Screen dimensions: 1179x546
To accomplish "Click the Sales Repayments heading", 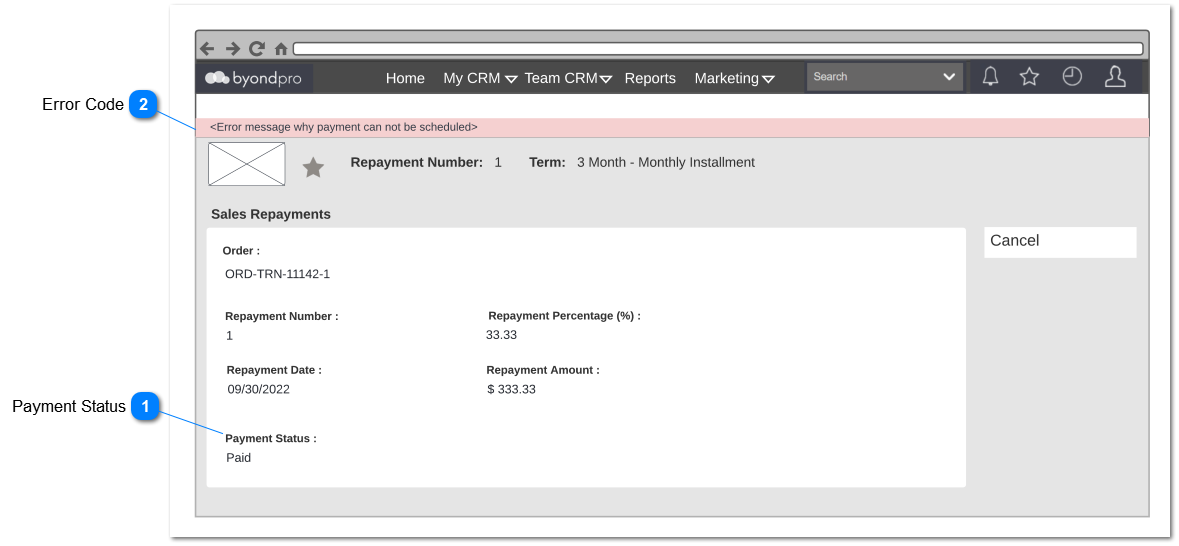I will [x=271, y=214].
